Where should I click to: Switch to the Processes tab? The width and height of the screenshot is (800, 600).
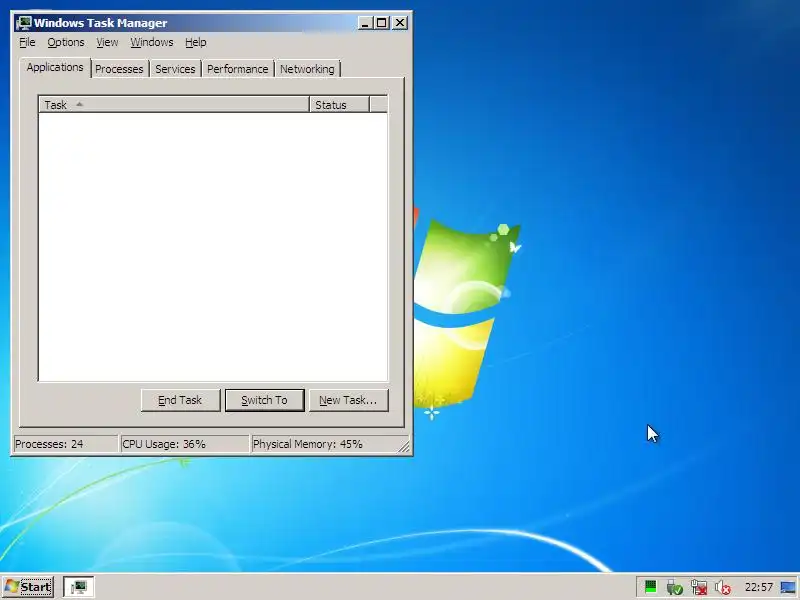click(x=119, y=69)
